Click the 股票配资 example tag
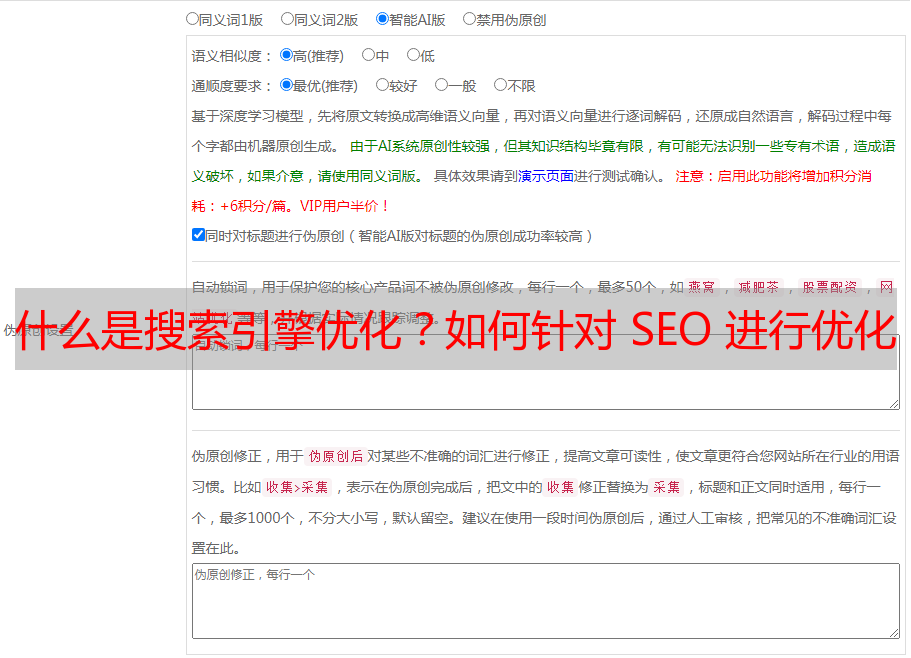911x658 pixels. point(830,287)
